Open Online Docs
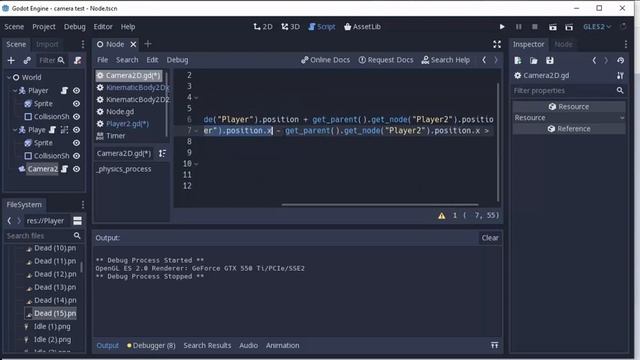The image size is (640, 360). tap(325, 60)
